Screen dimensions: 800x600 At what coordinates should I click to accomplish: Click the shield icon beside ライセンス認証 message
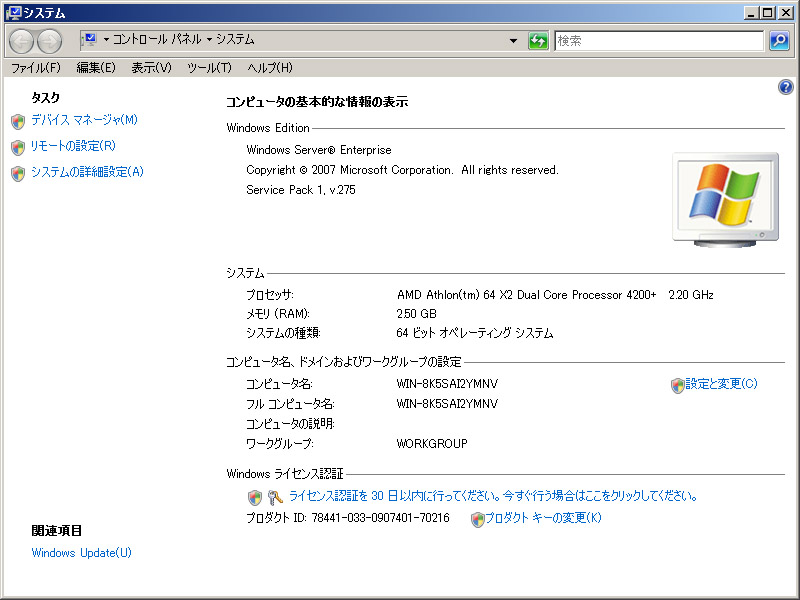[x=255, y=497]
